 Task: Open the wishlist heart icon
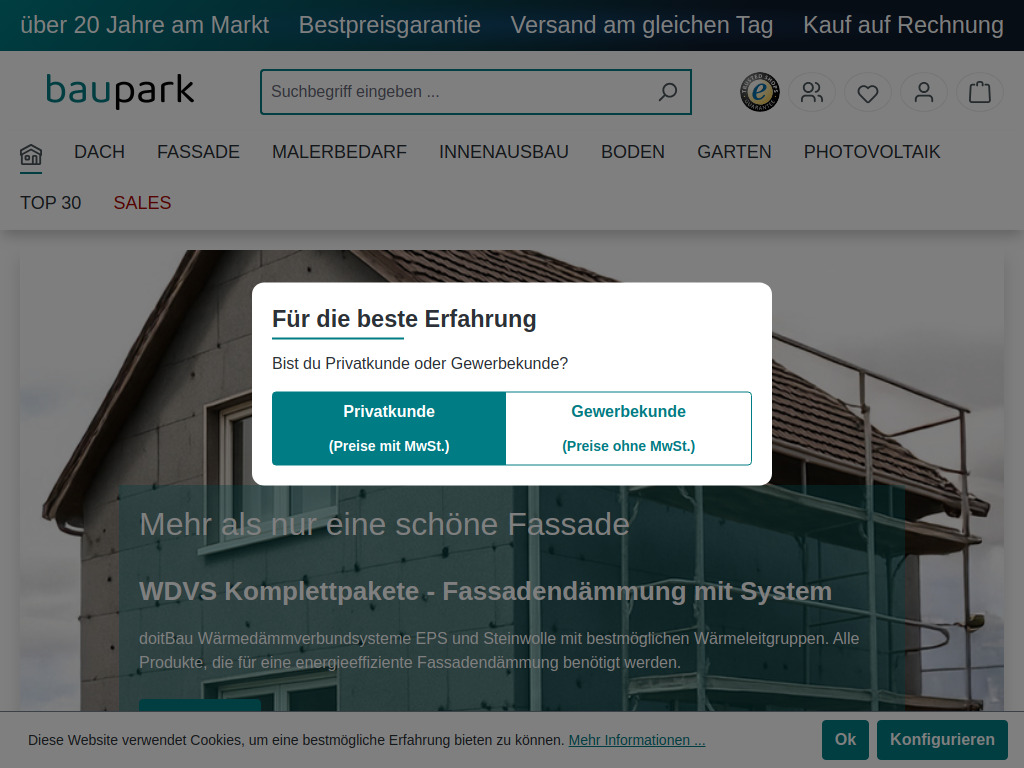click(x=867, y=91)
